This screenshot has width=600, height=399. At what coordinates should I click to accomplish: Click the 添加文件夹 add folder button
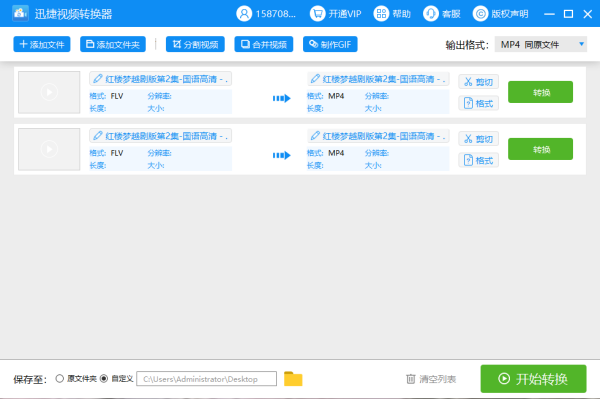pos(113,44)
